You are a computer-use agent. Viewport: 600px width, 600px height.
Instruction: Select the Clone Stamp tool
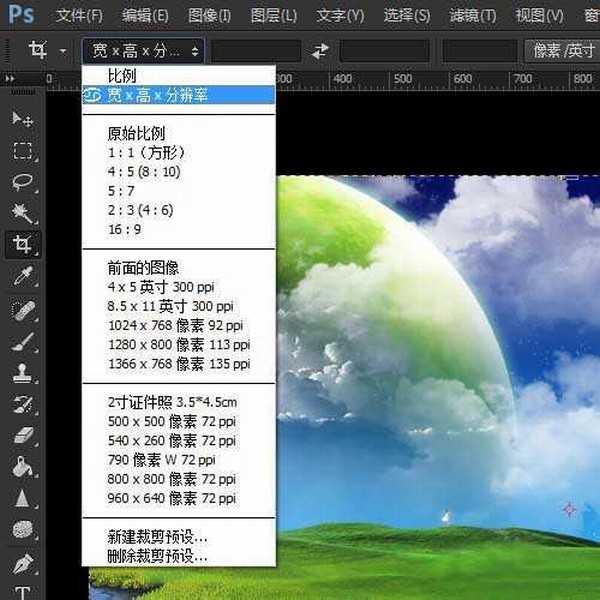tap(22, 373)
